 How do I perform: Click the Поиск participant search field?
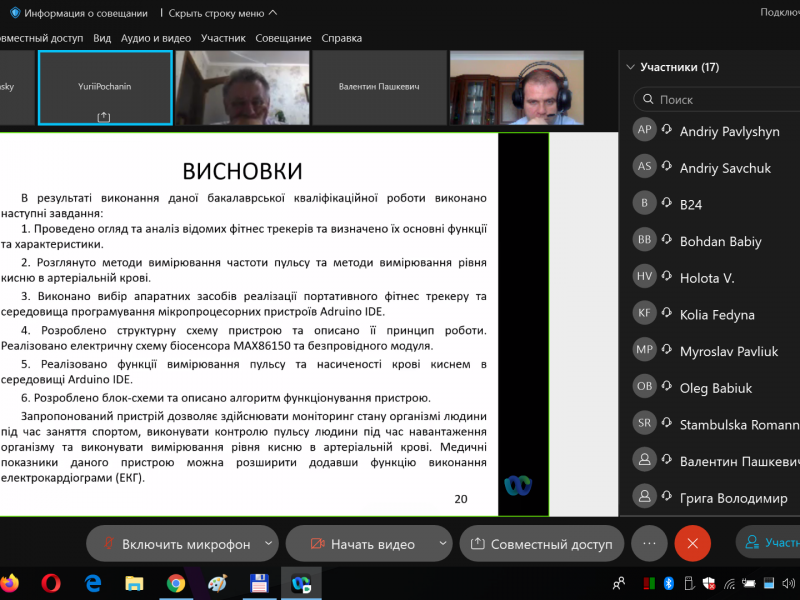pyautogui.click(x=720, y=100)
